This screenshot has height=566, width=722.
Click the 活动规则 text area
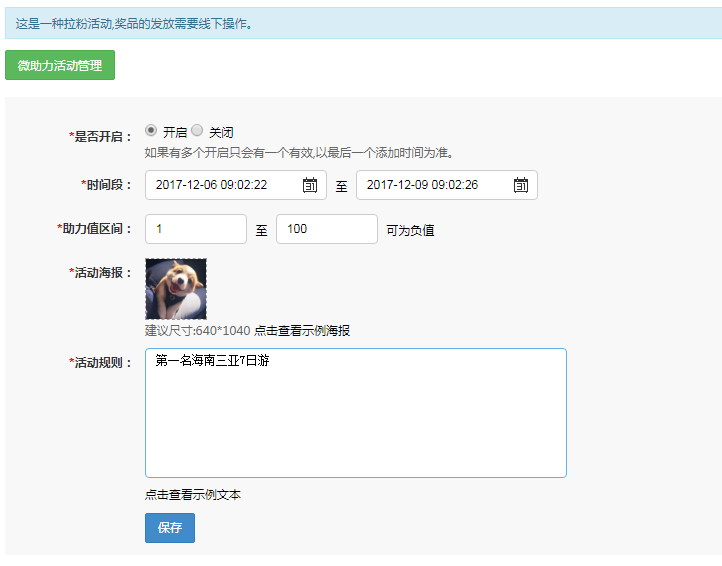coord(355,413)
